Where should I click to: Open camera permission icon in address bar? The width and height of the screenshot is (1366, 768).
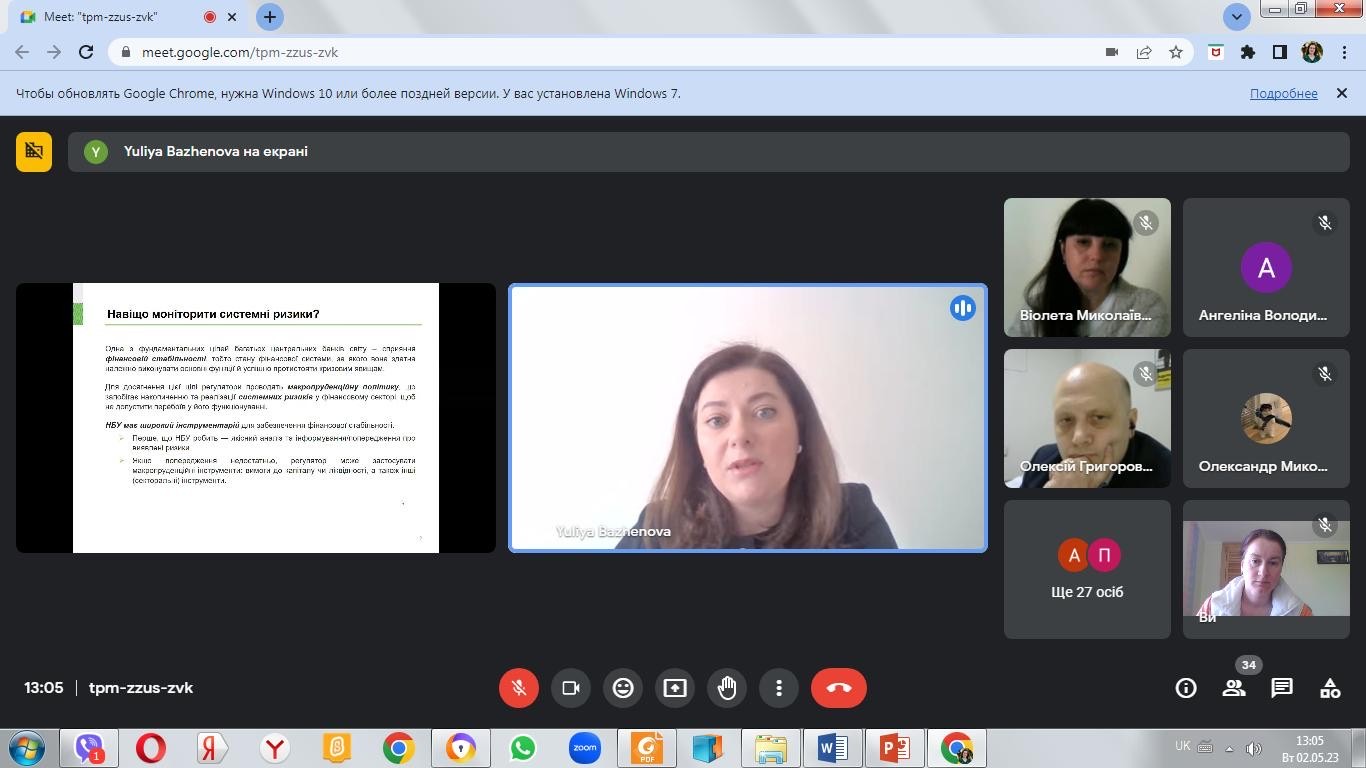coord(1111,52)
